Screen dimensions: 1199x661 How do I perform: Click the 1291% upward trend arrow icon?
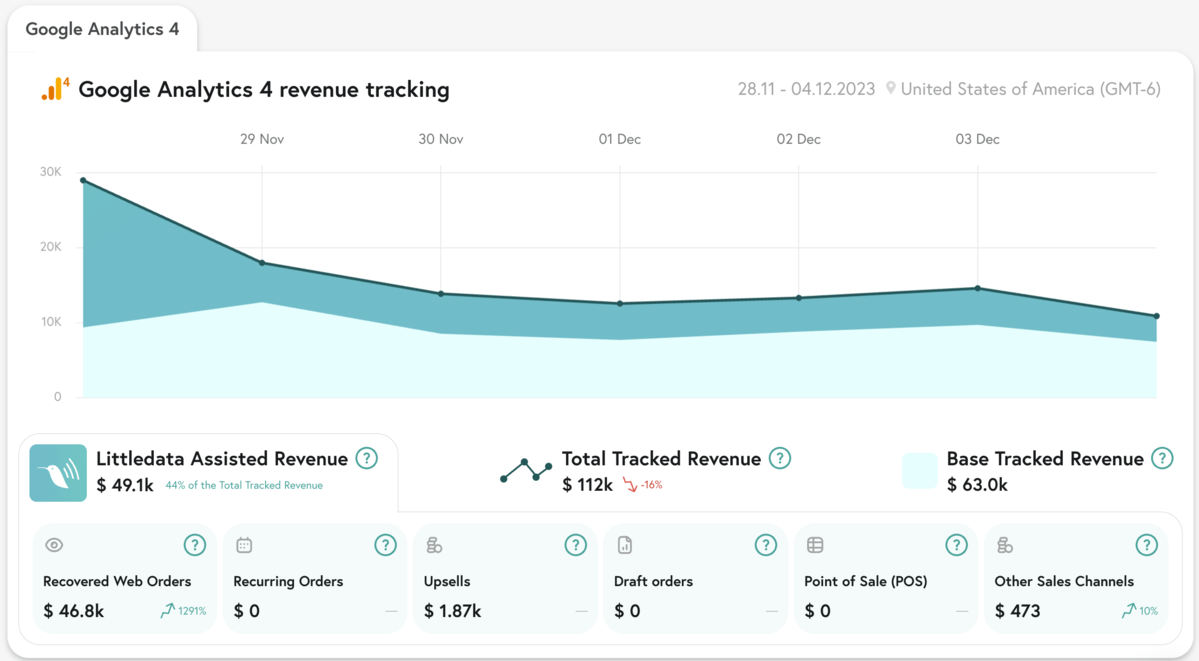pos(167,611)
